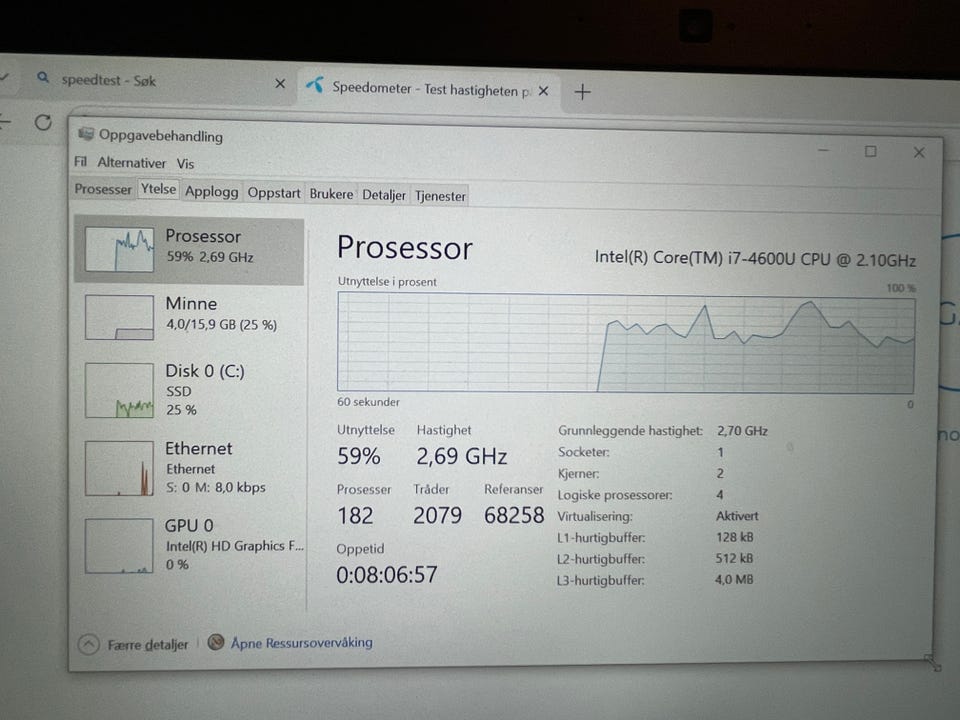Click the Virtualisering Aktivert value

[x=737, y=516]
